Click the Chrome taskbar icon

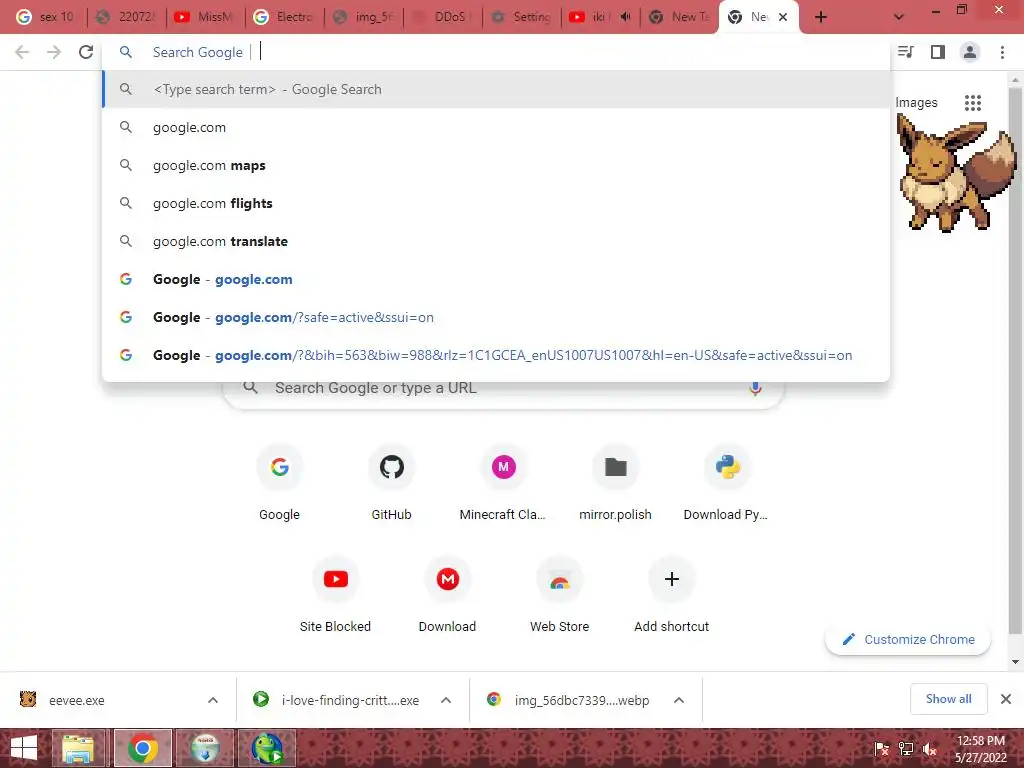click(x=142, y=748)
